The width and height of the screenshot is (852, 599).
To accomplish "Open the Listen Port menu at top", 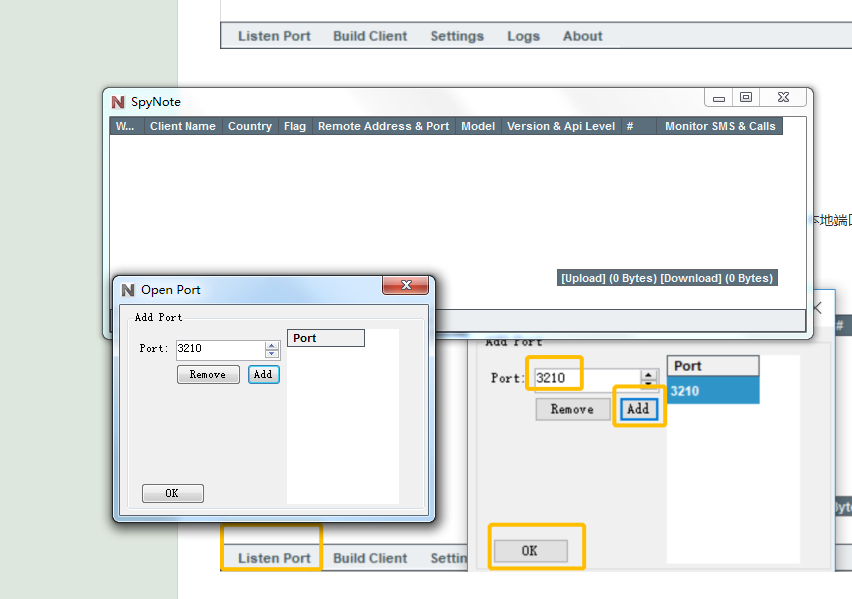I will (274, 36).
